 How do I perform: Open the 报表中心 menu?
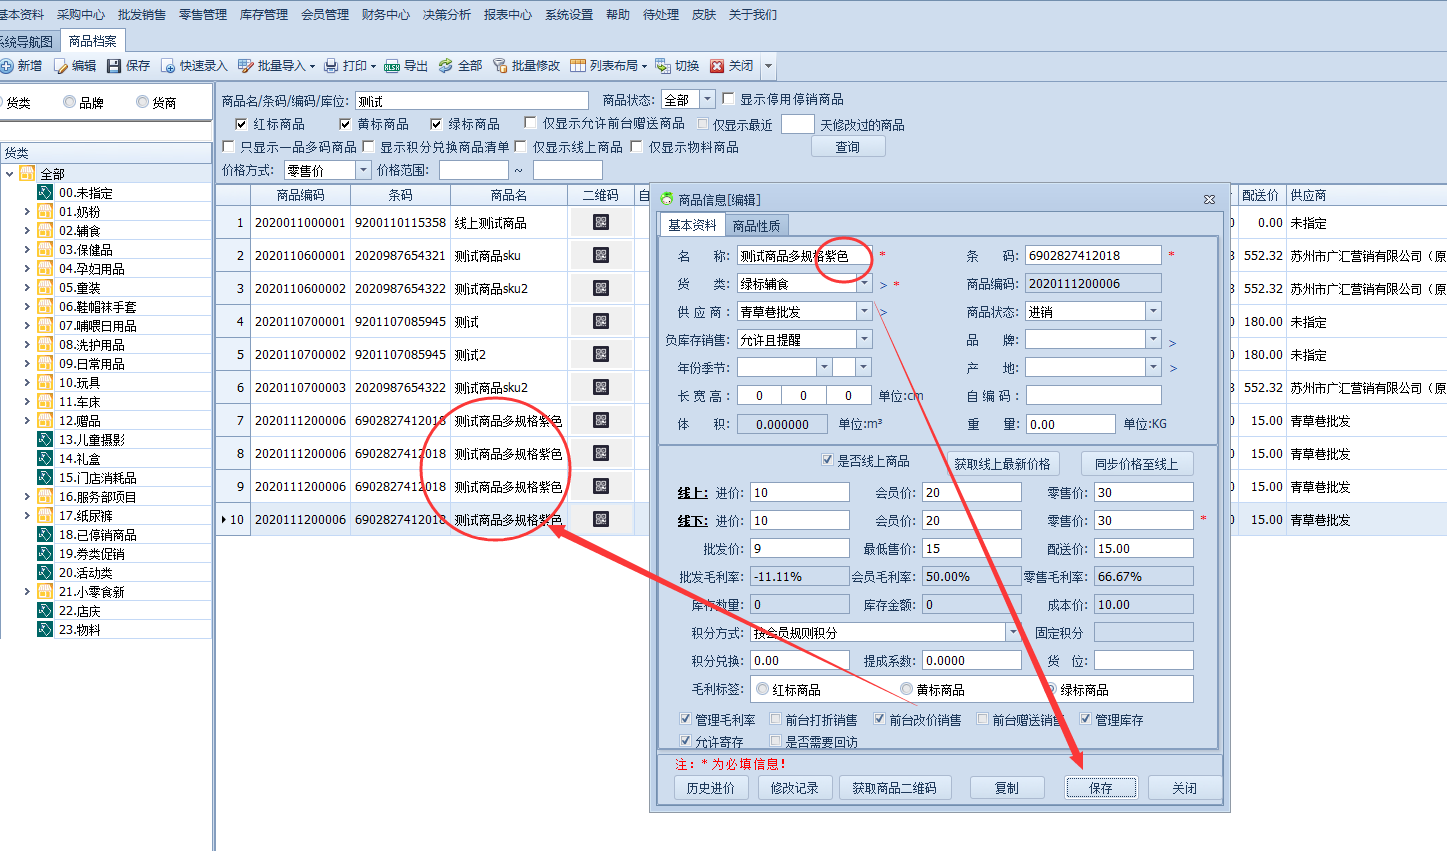508,15
